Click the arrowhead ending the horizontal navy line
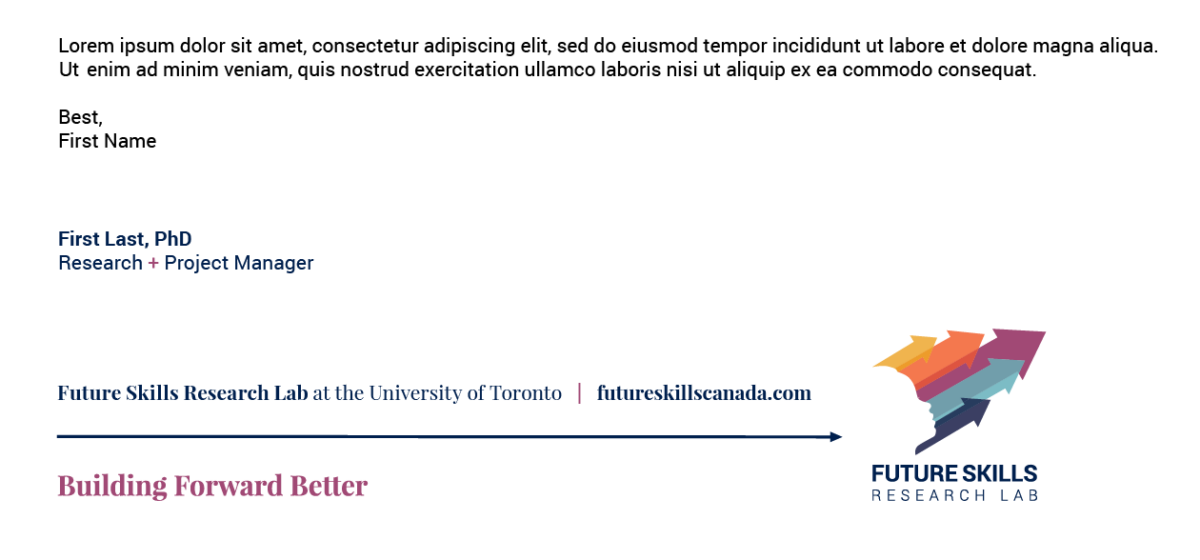The width and height of the screenshot is (1200, 560). [835, 437]
